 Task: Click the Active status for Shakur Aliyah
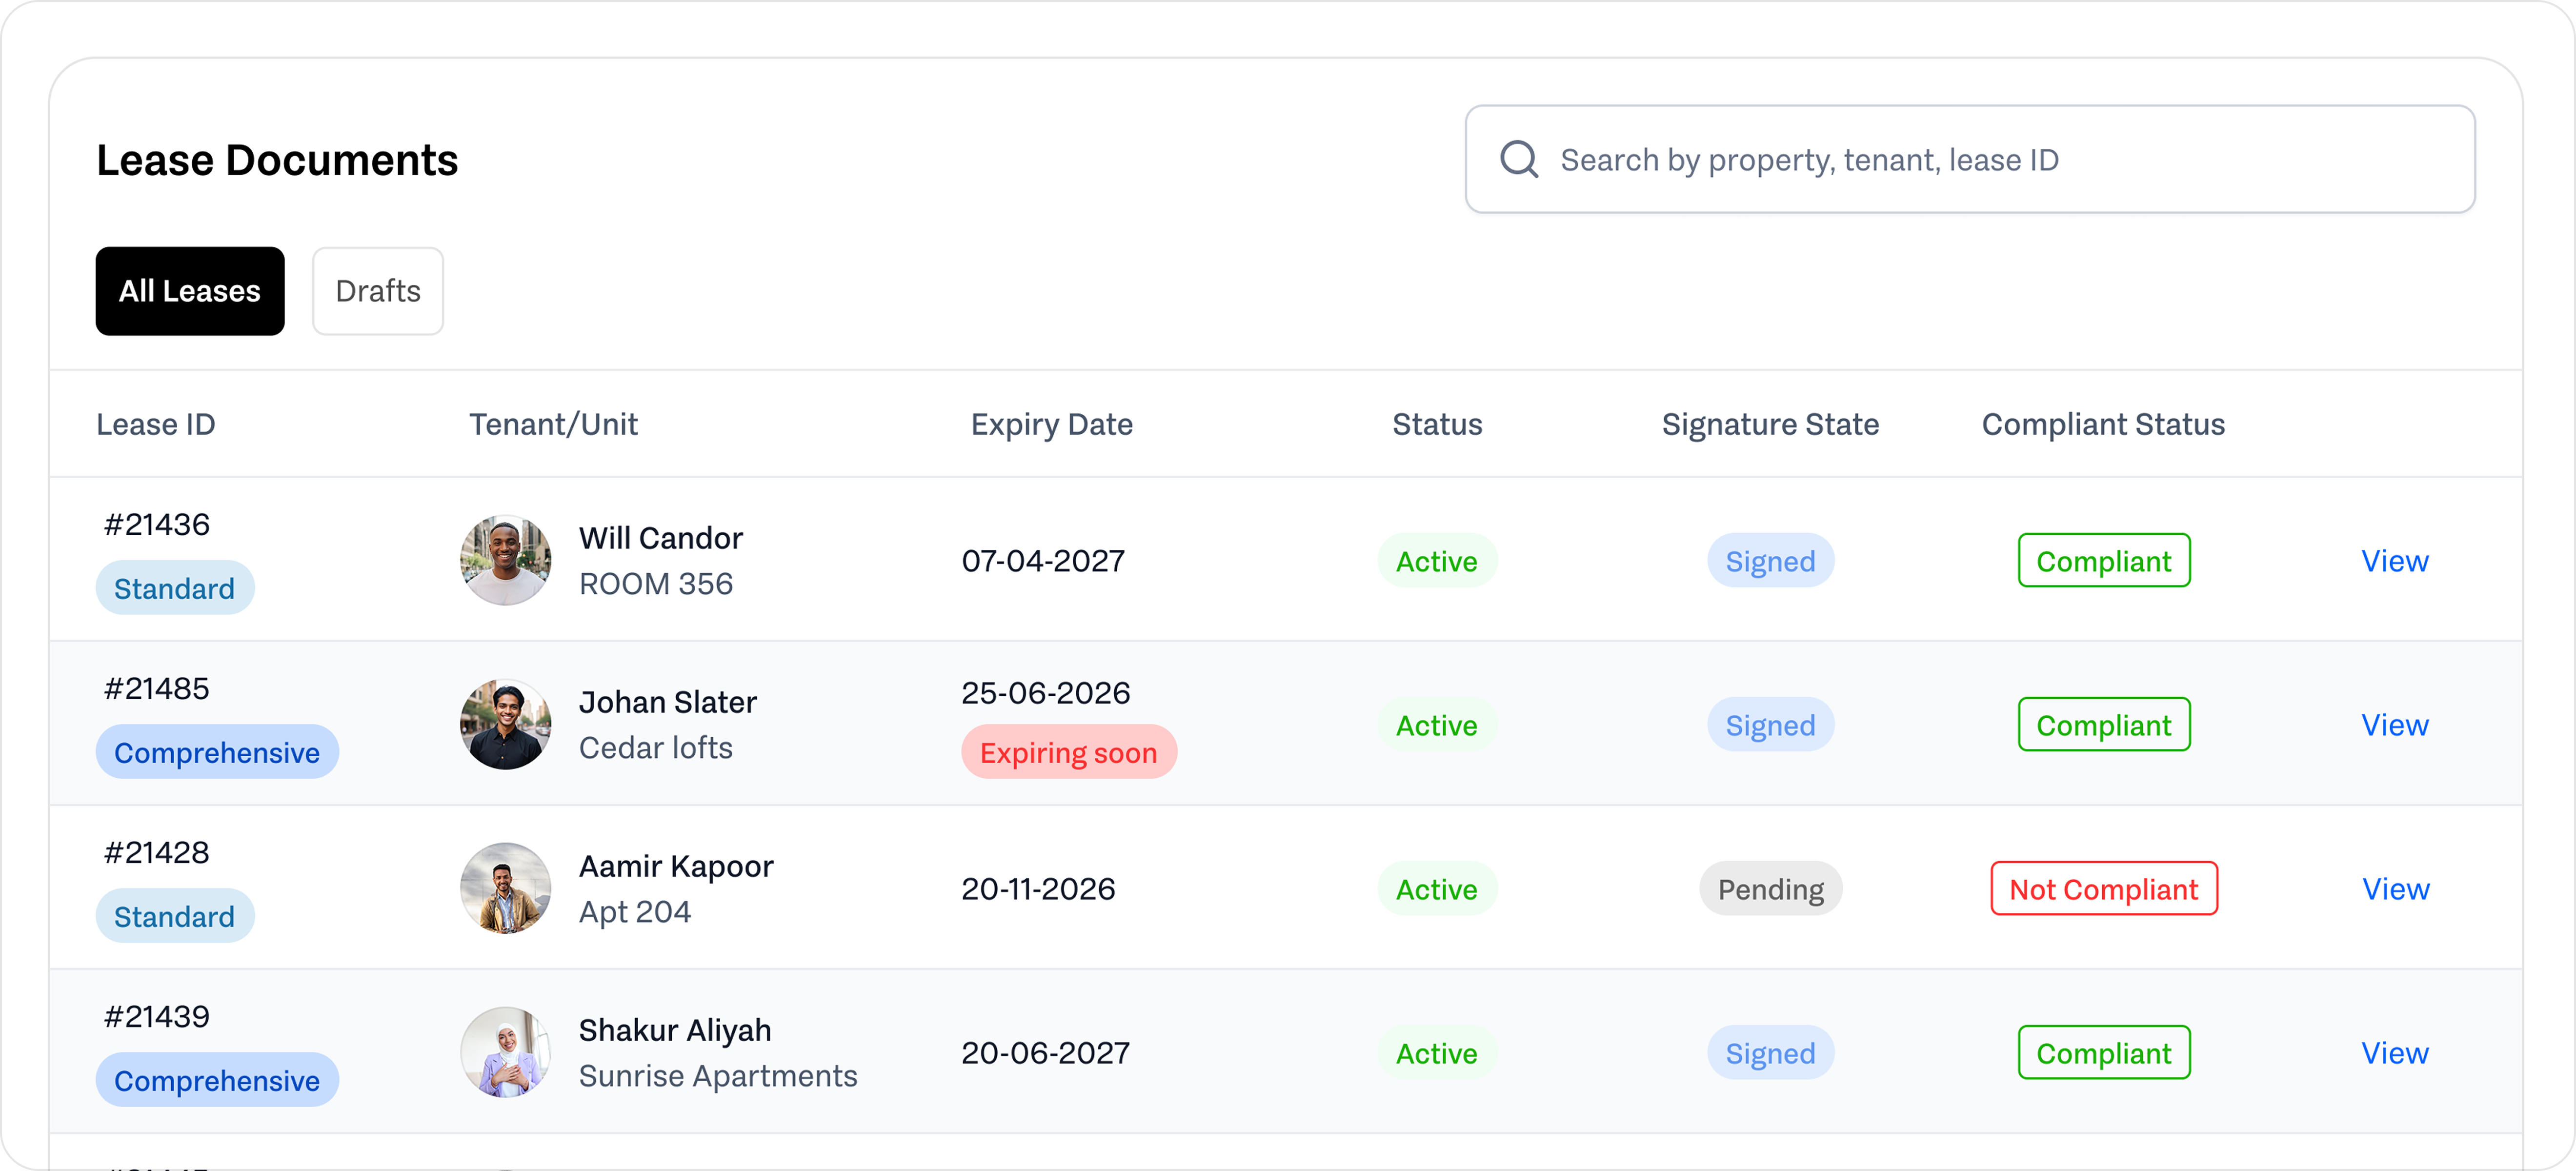click(x=1437, y=1053)
